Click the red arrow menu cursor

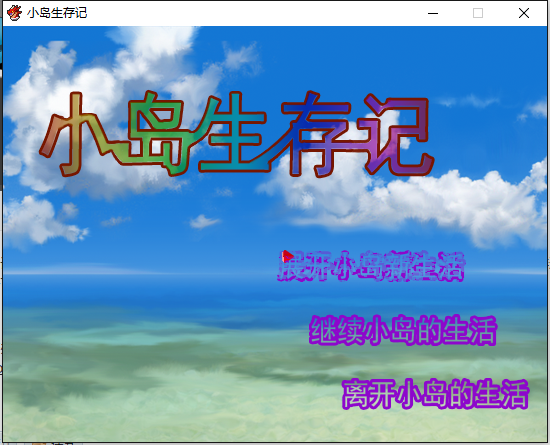tap(288, 256)
